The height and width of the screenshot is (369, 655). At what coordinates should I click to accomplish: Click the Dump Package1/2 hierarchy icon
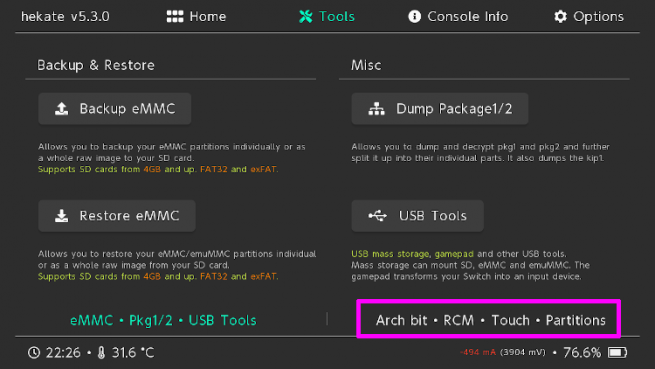pos(376,109)
